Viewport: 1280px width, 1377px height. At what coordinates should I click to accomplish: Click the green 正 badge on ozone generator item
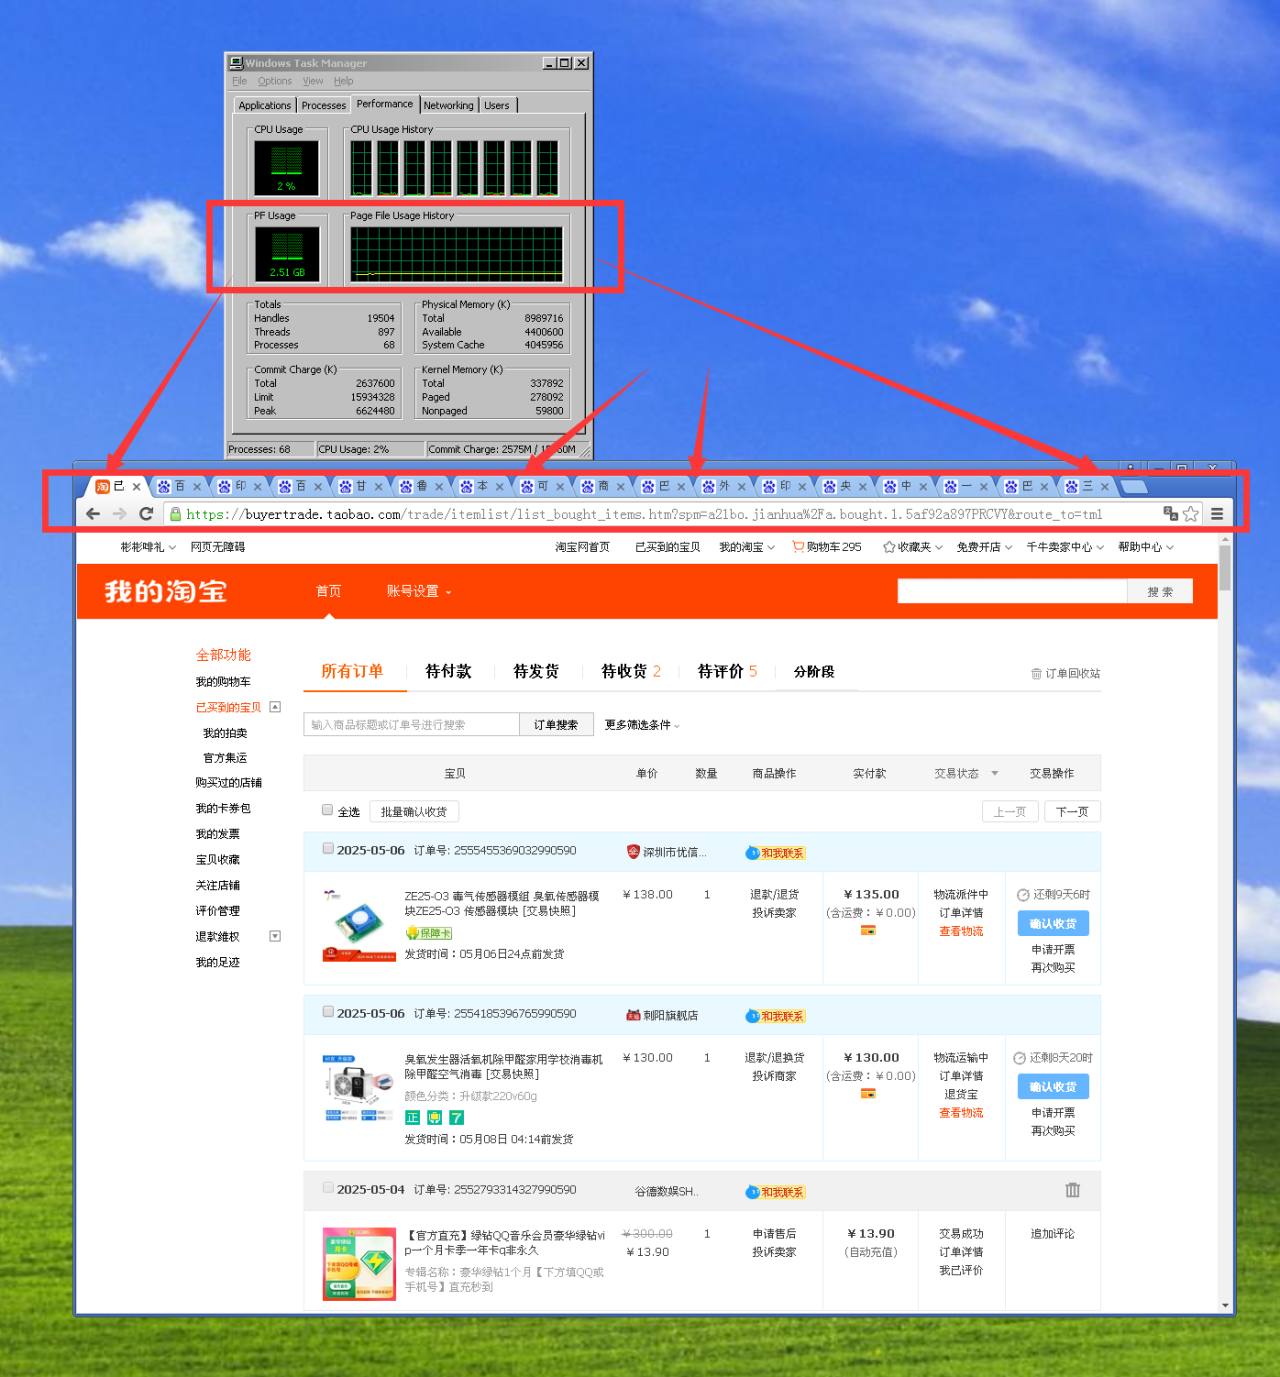pos(412,1118)
